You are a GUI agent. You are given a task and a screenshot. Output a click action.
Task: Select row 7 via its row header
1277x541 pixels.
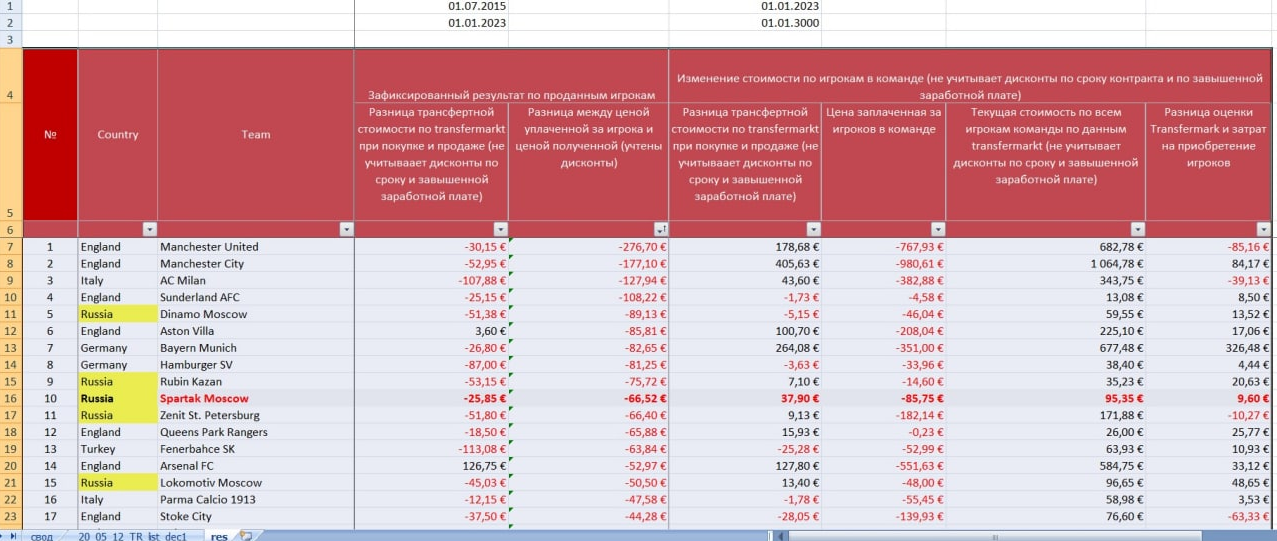pos(10,247)
